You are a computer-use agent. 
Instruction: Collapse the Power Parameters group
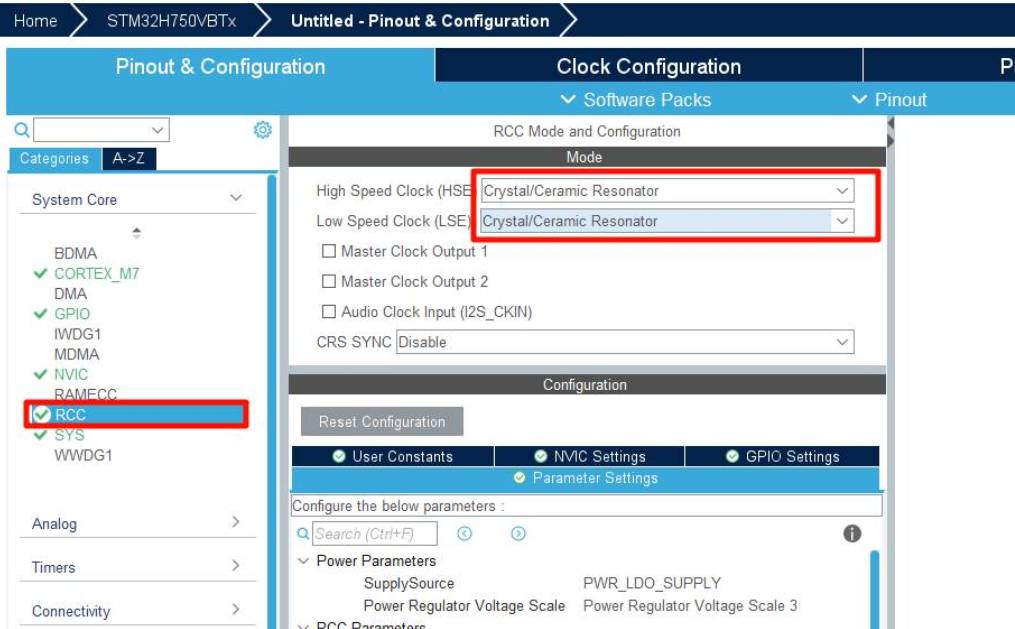303,560
